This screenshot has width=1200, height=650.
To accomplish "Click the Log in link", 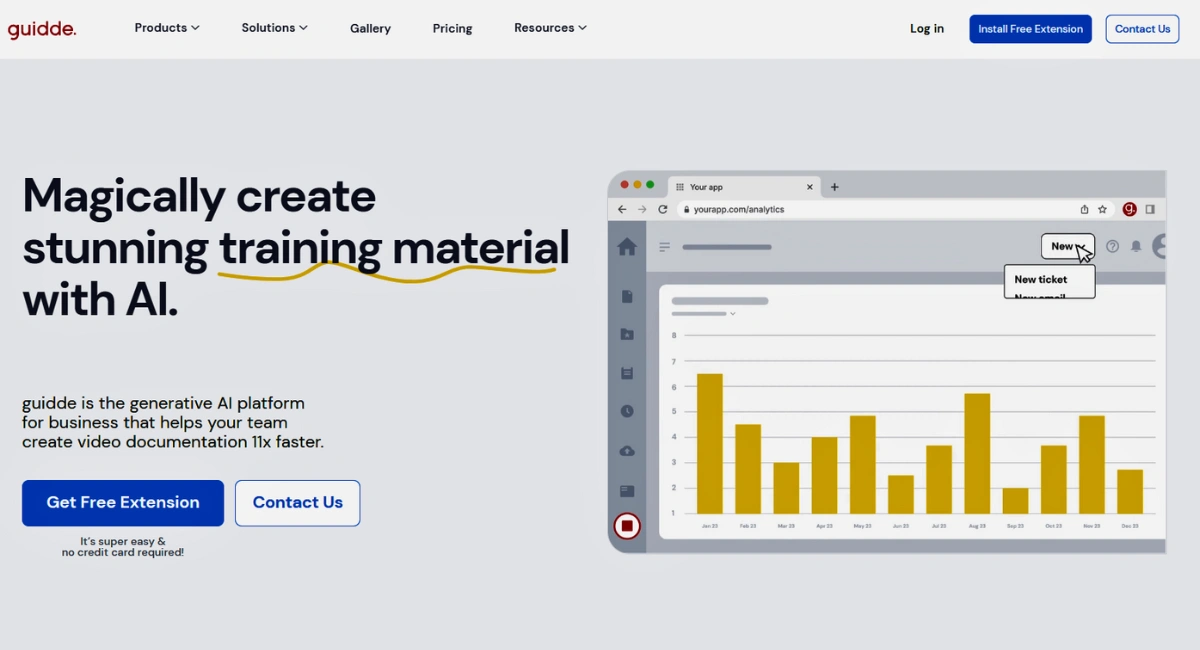I will 927,29.
